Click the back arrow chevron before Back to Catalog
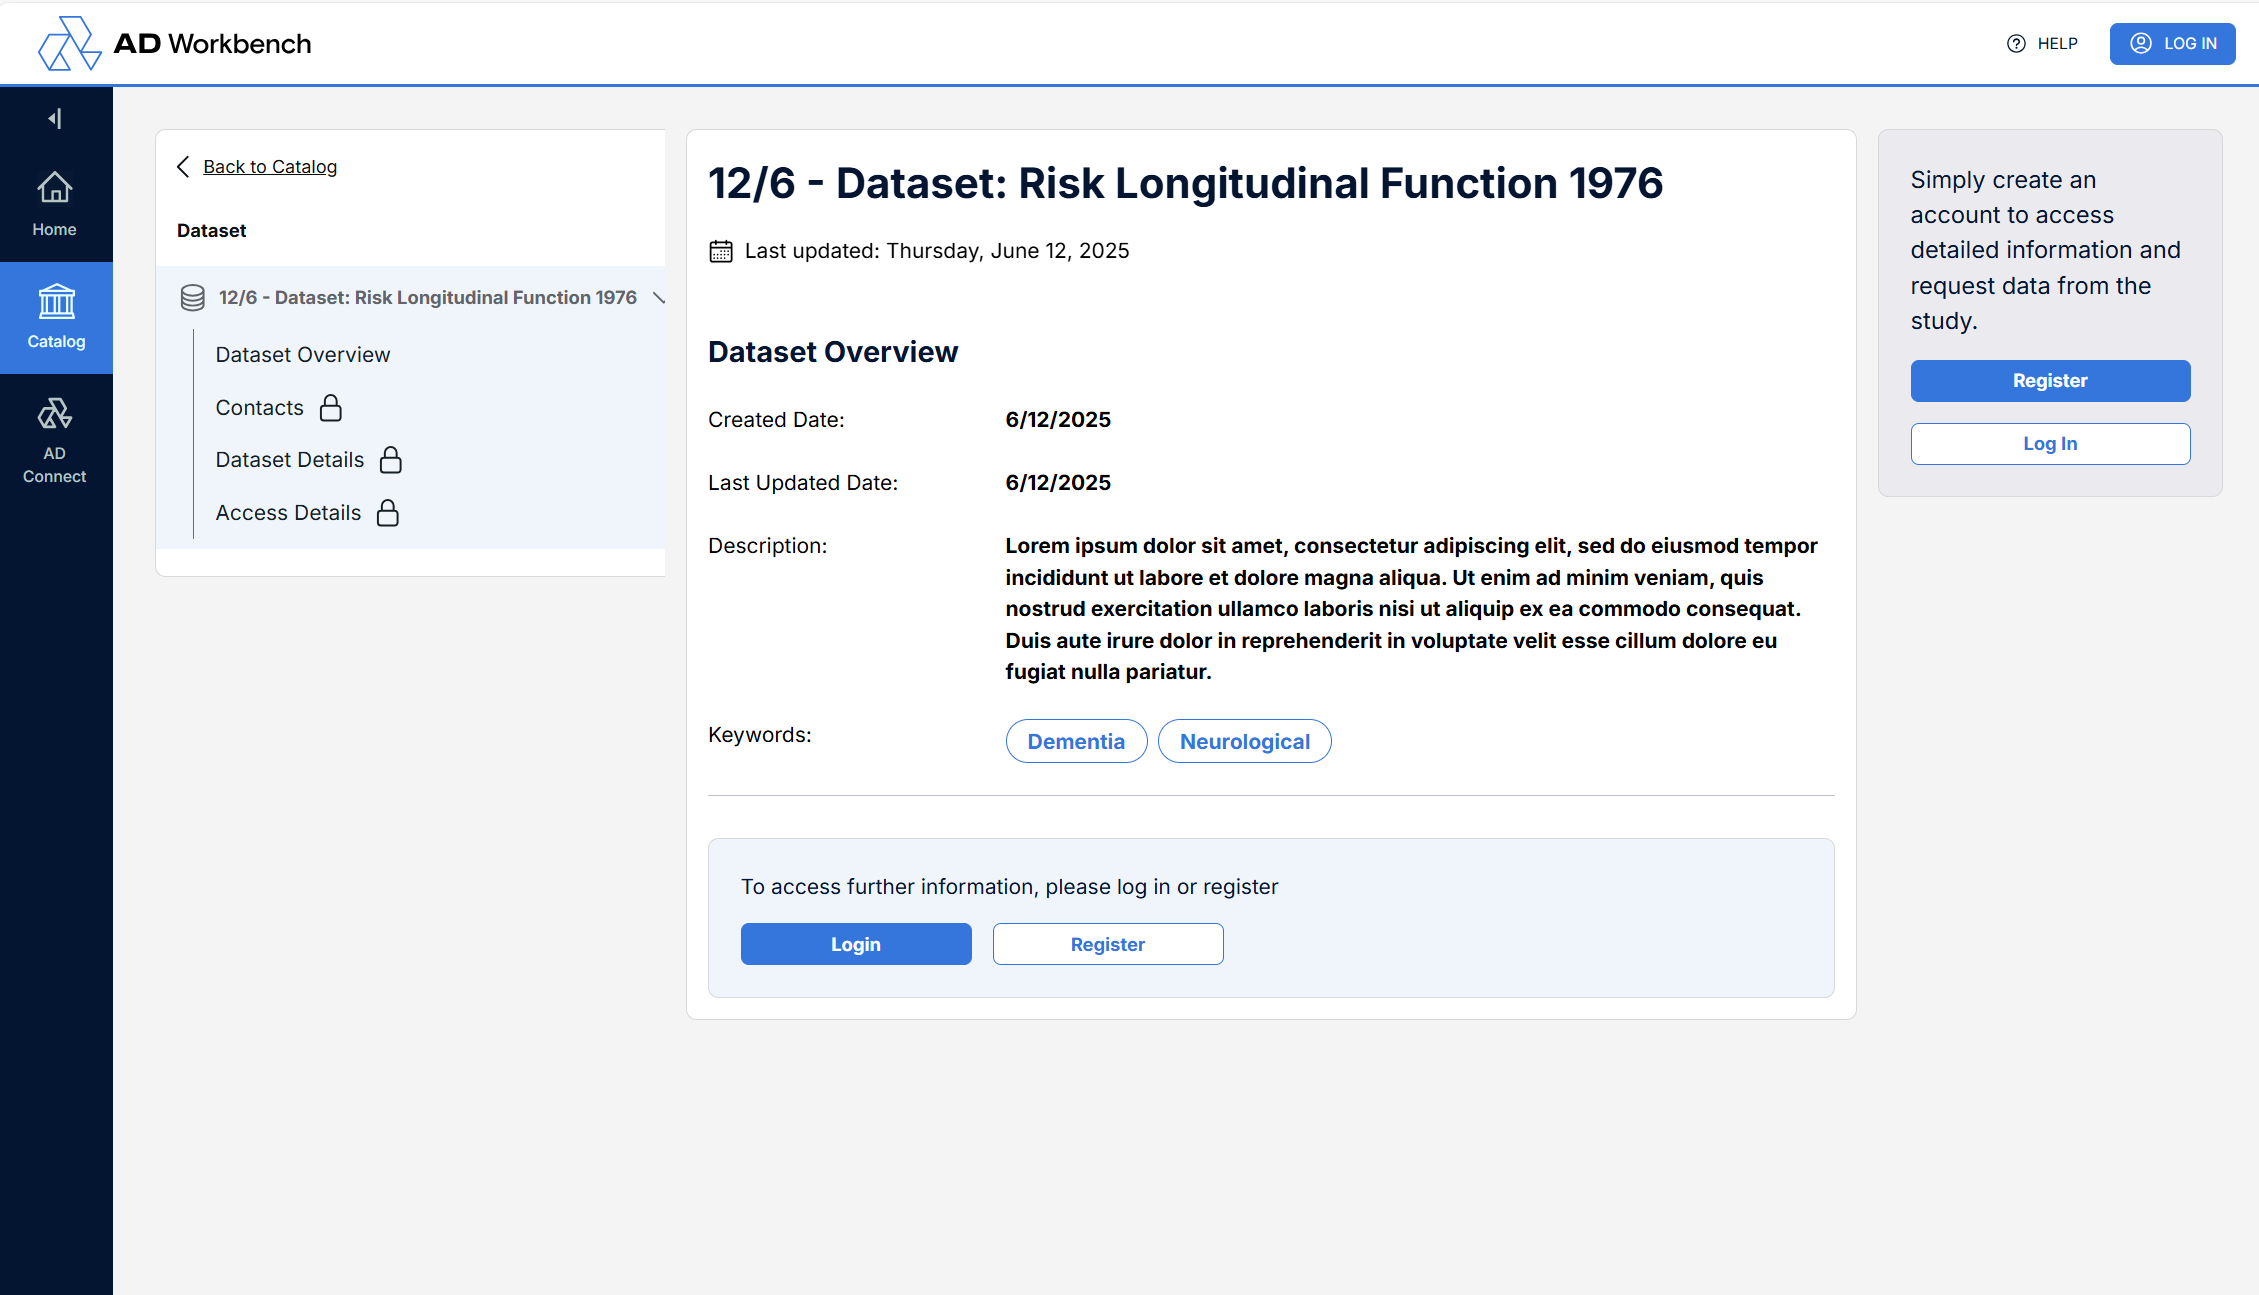This screenshot has height=1295, width=2259. 183,167
